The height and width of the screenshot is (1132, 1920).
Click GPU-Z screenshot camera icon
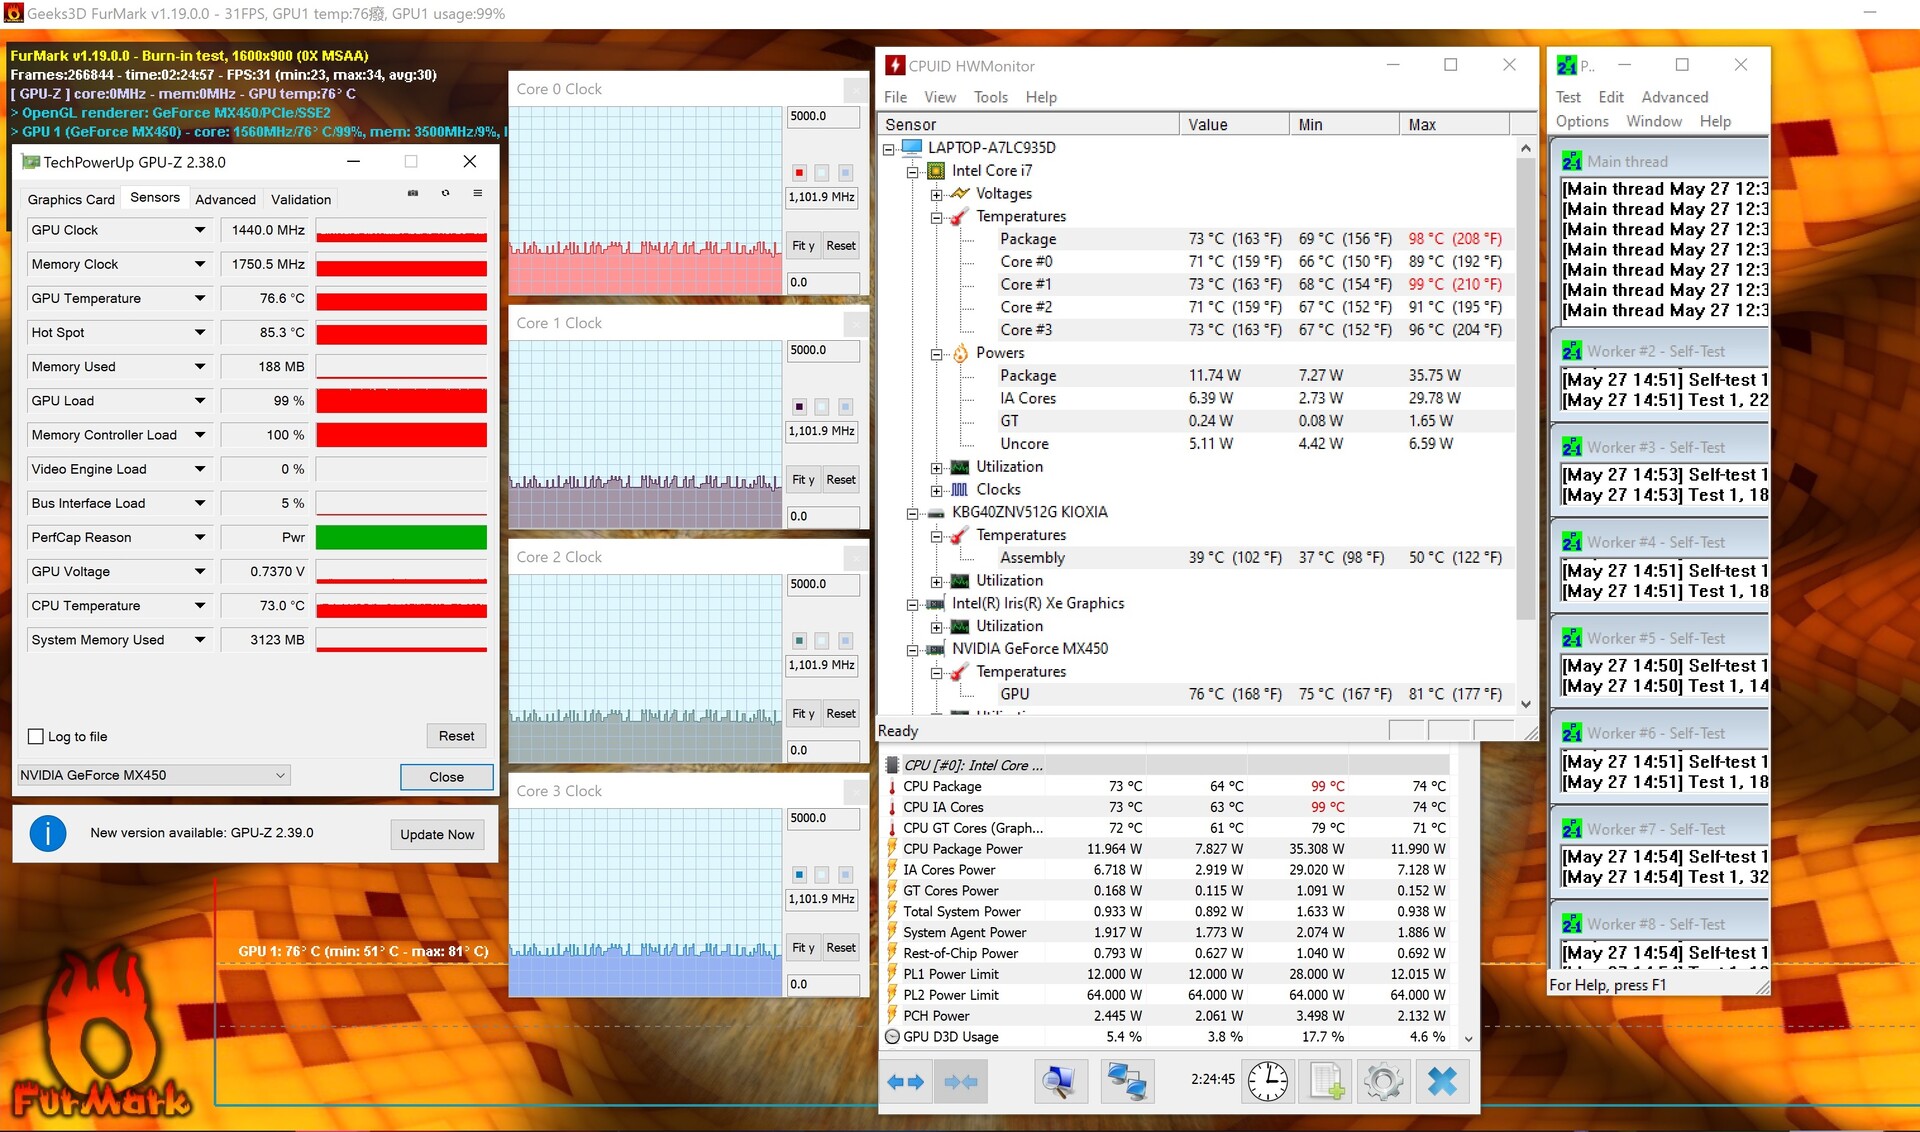pos(413,193)
